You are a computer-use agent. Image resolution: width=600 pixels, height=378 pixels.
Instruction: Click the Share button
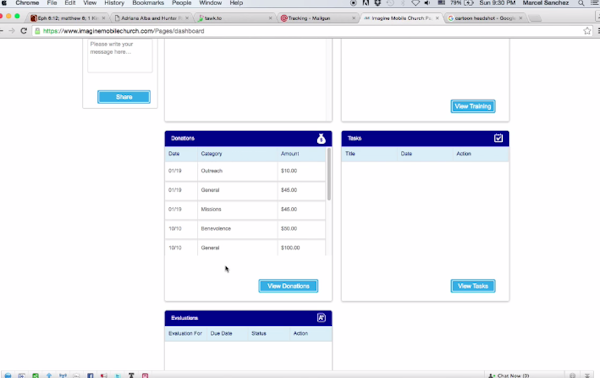124,97
